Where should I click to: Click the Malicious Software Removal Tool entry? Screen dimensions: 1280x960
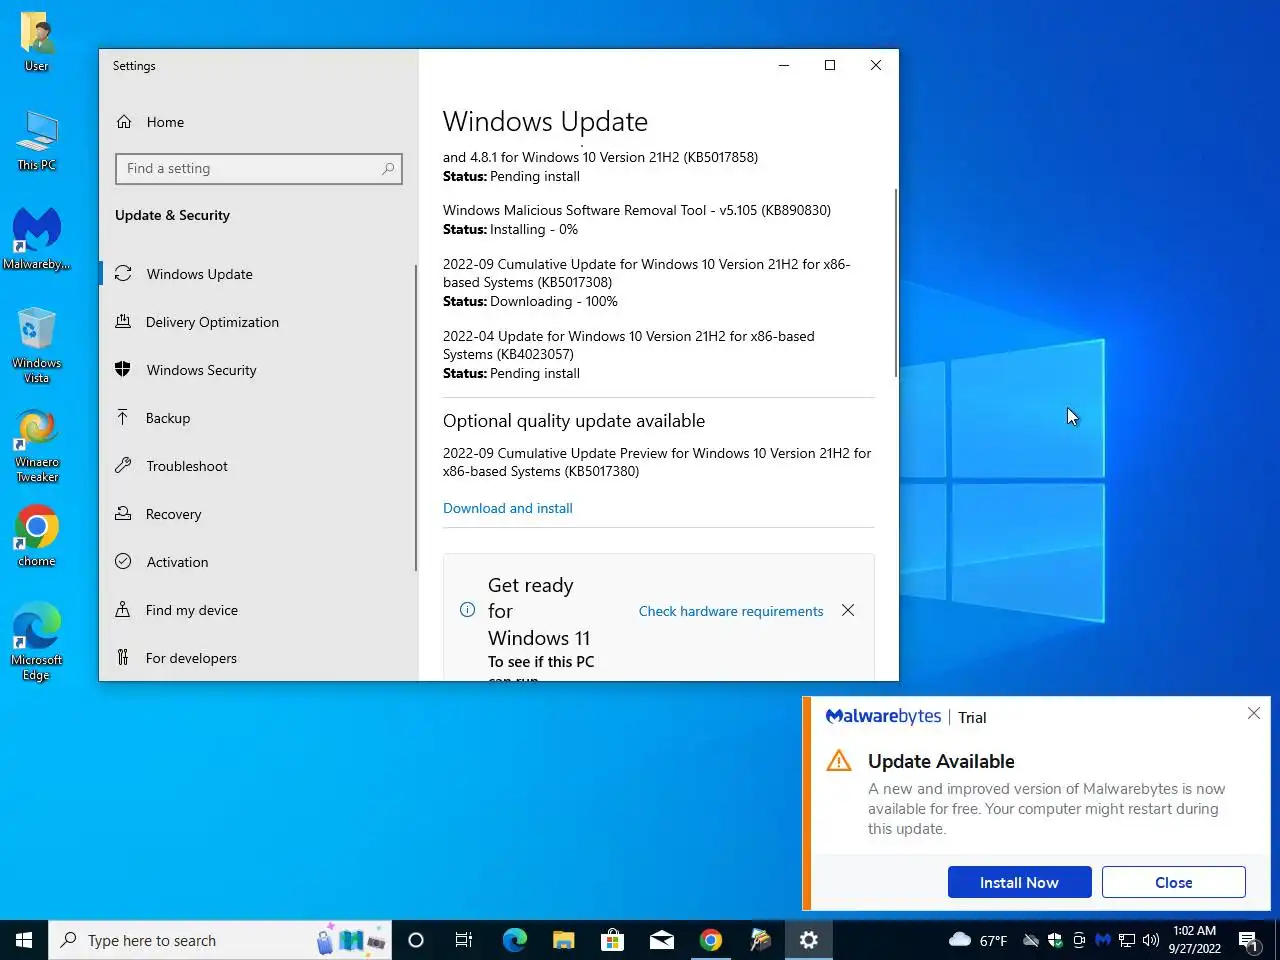click(x=637, y=220)
